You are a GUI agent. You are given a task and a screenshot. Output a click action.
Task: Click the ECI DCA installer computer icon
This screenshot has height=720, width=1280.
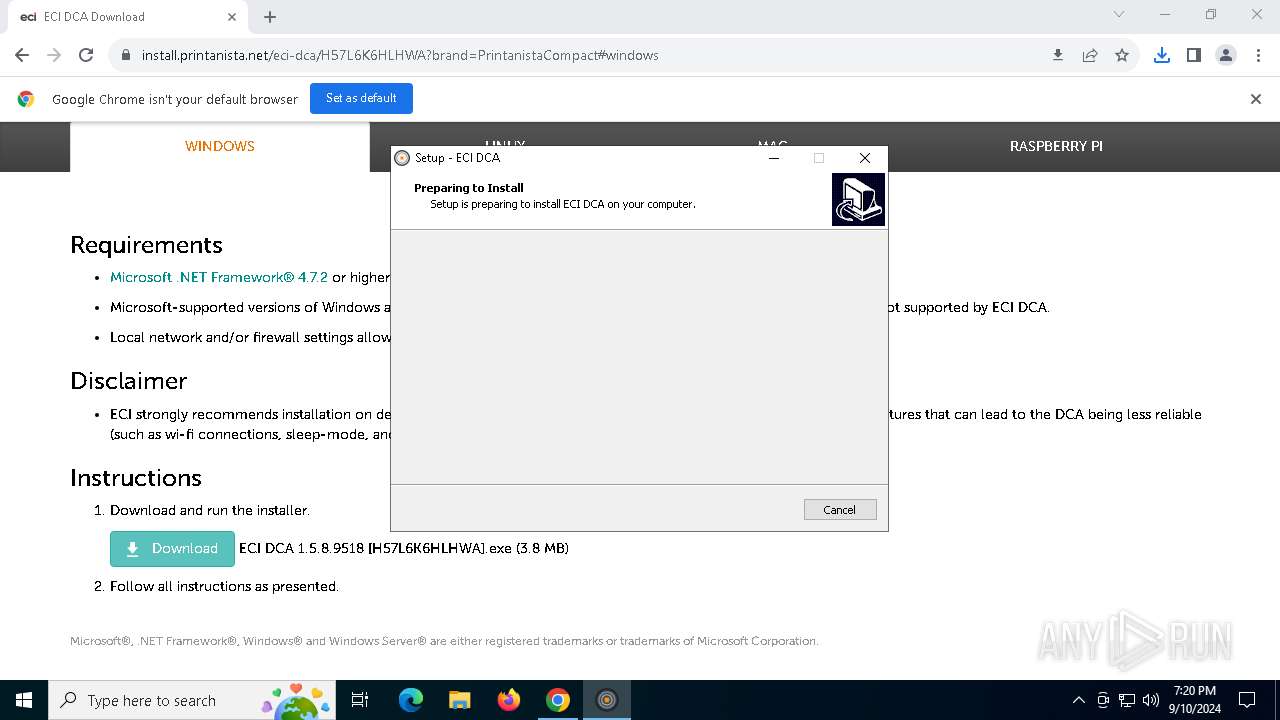858,199
